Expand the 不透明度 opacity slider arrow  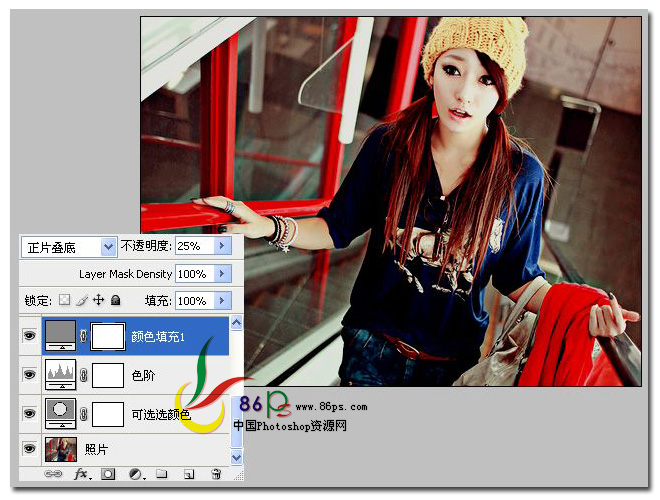click(x=222, y=246)
